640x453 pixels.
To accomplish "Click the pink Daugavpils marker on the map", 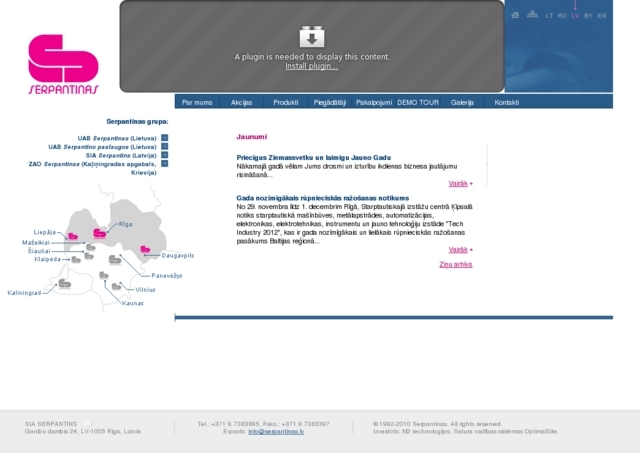I will pos(145,249).
